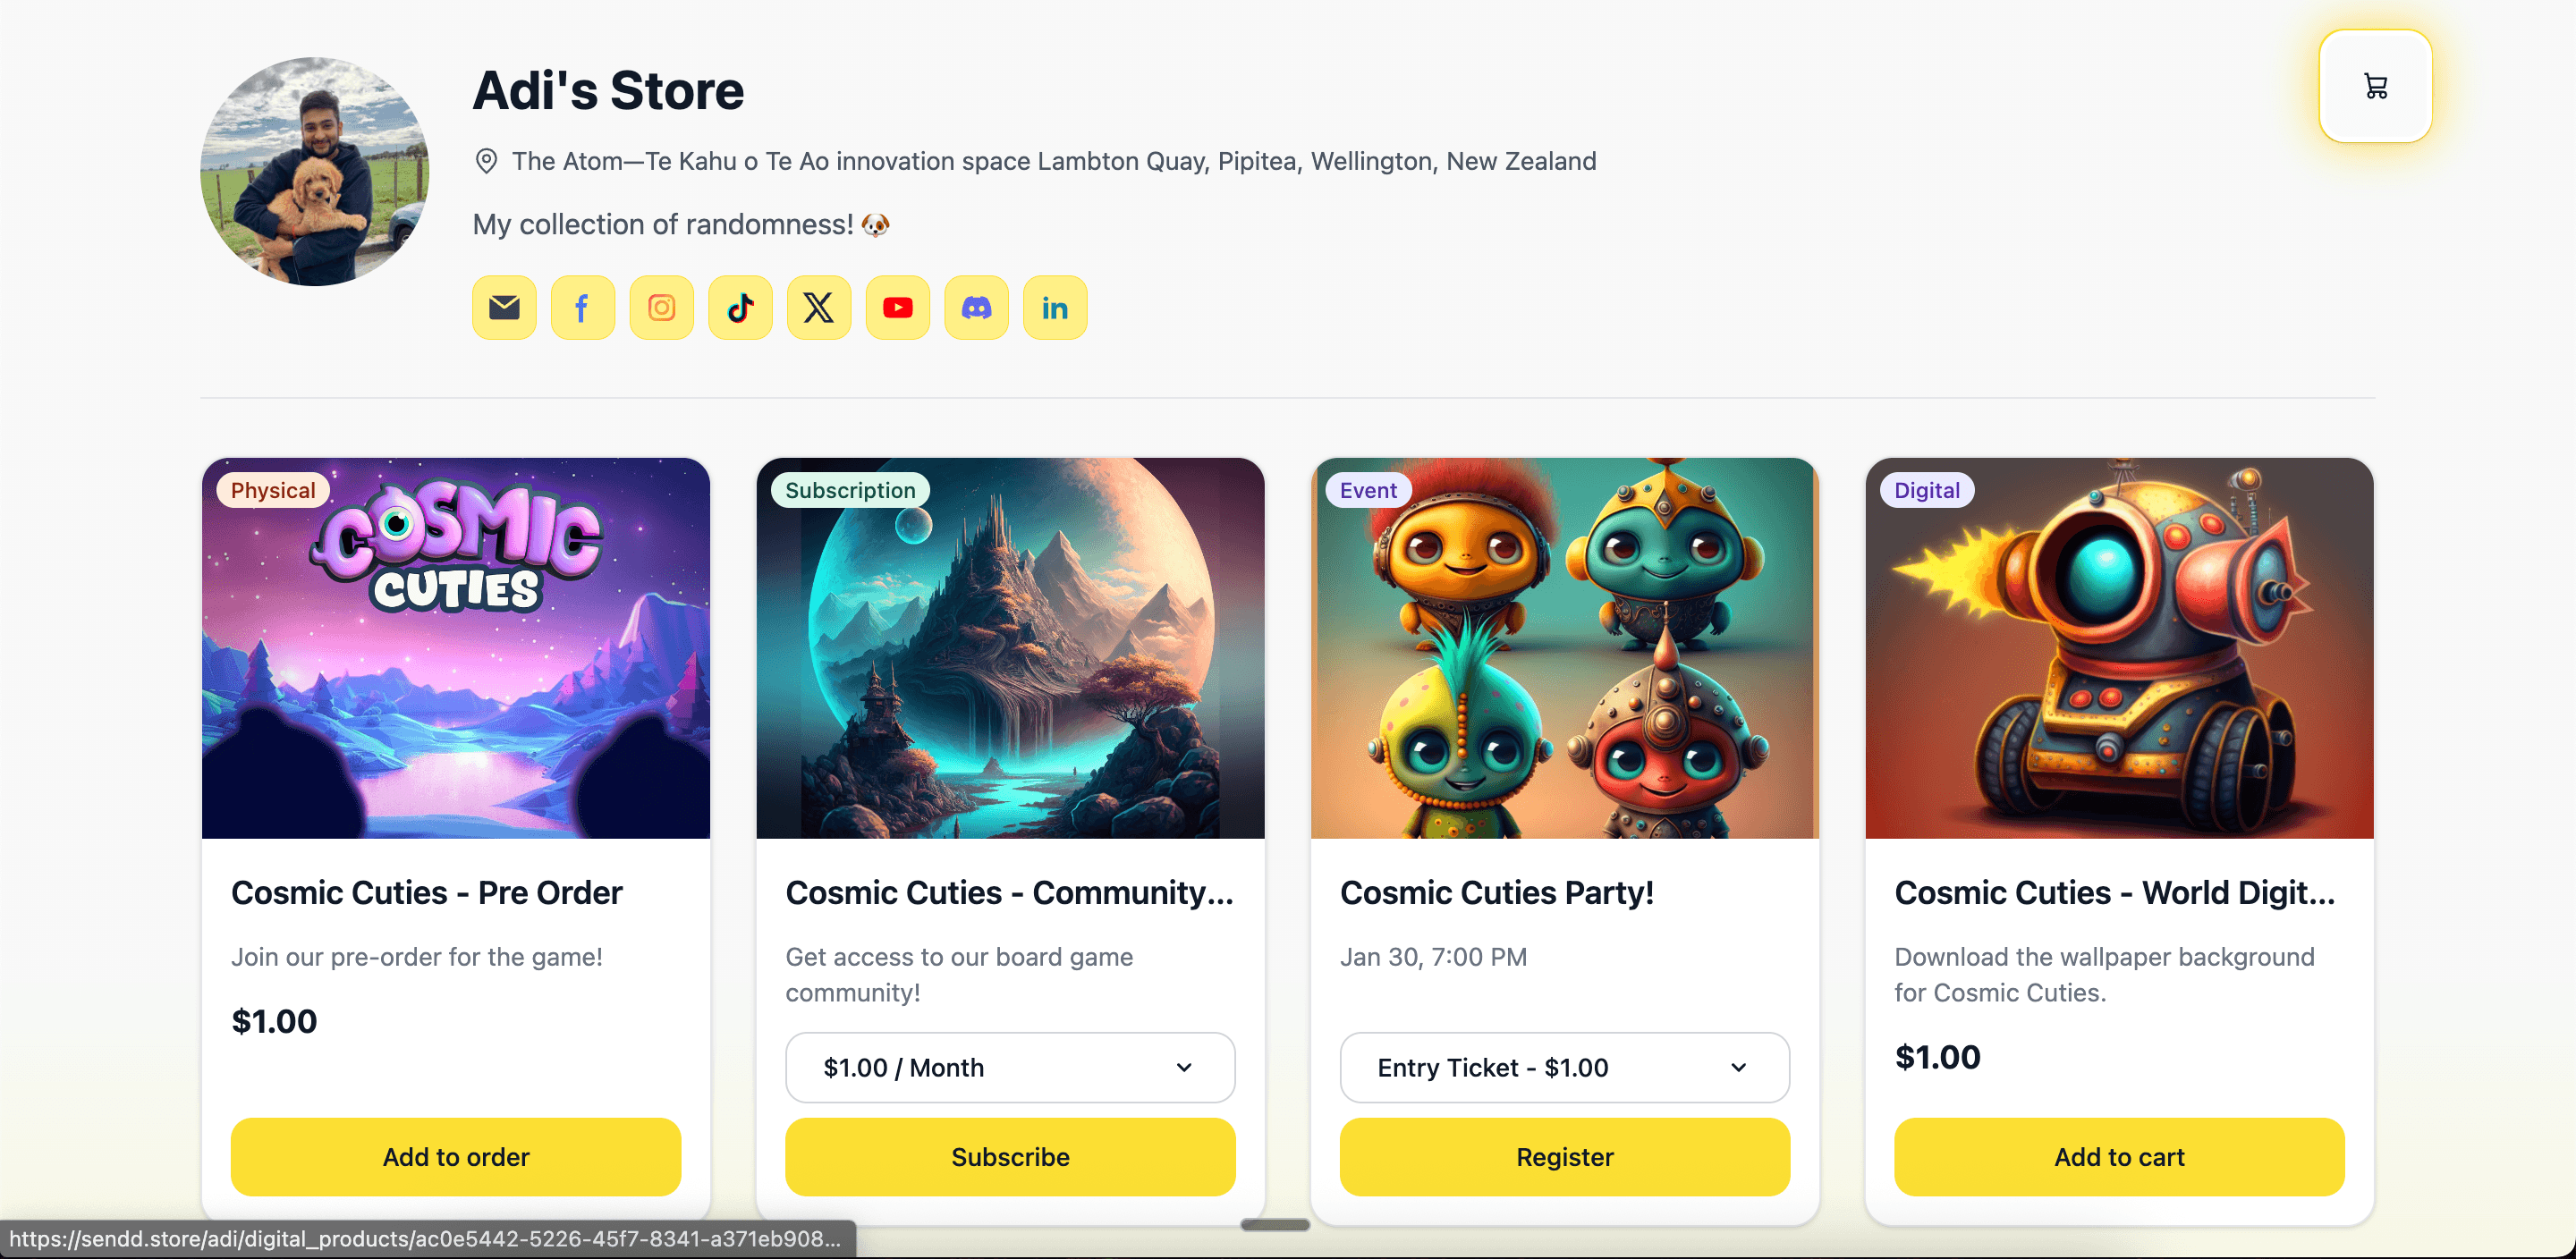Open Cosmic Cuties - World Digit... title link
The width and height of the screenshot is (2576, 1259).
coord(2114,892)
